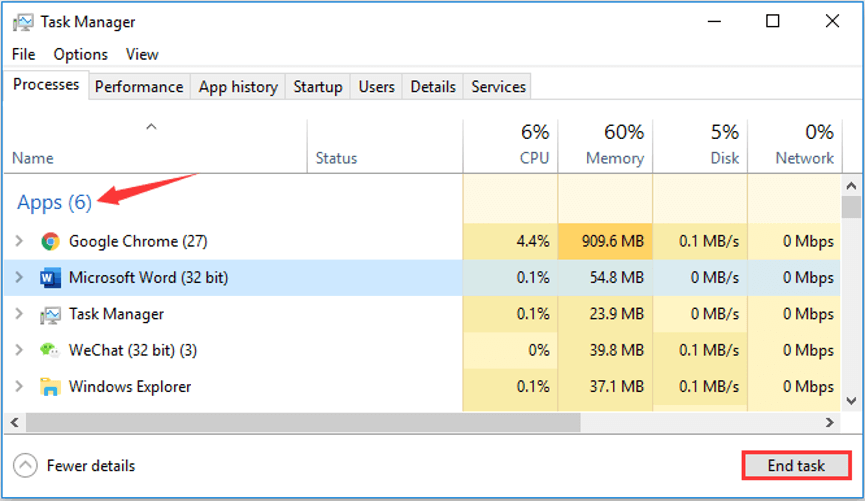Open the View menu

click(142, 55)
